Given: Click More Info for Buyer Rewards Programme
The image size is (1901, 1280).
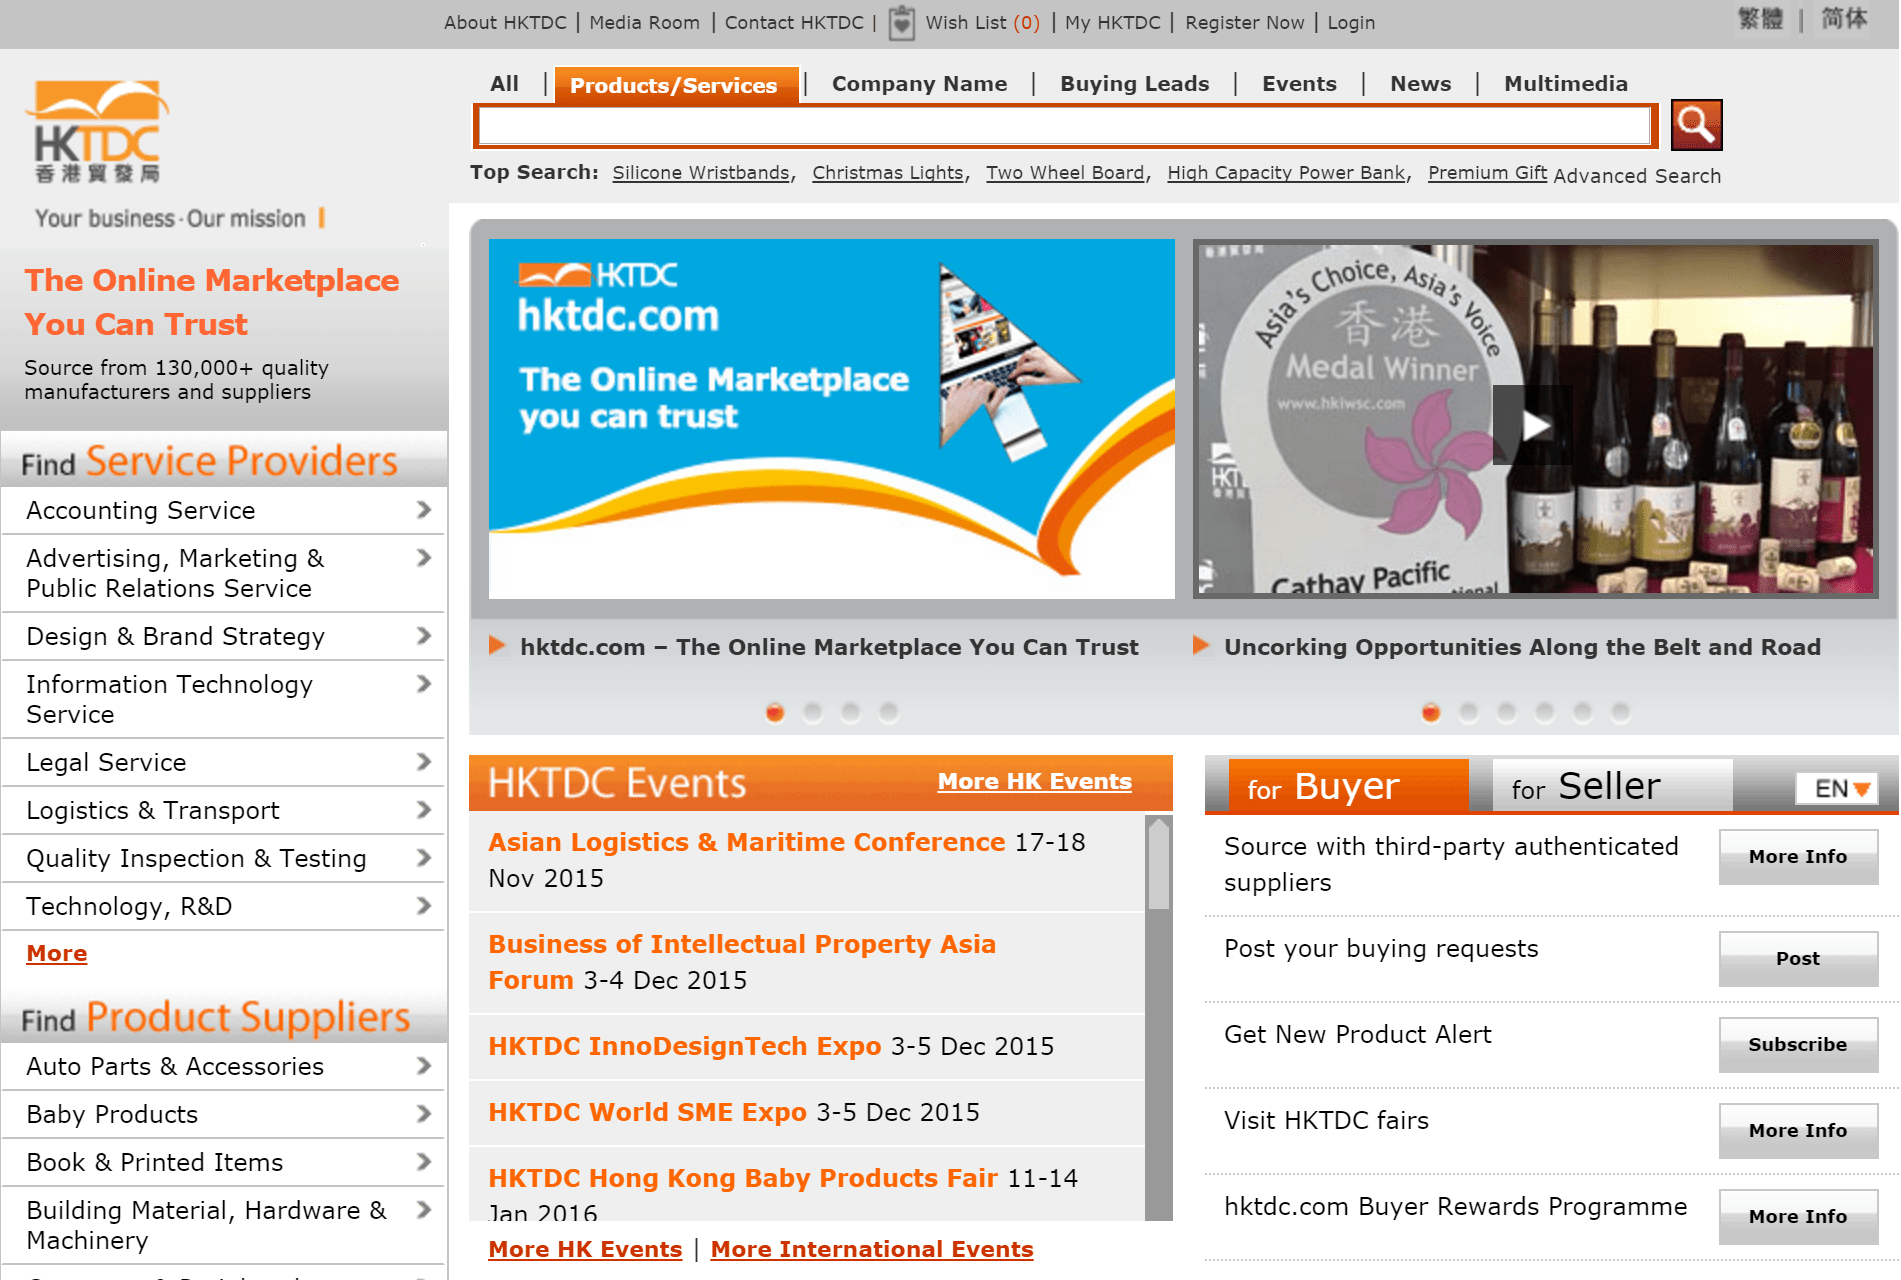Looking at the screenshot, I should coord(1798,1217).
